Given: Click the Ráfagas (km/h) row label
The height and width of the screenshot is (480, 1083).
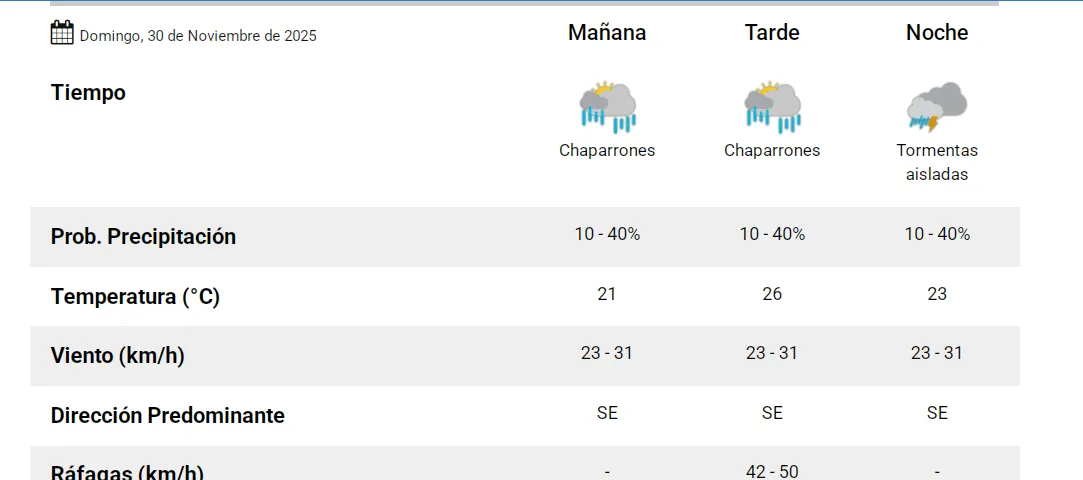Looking at the screenshot, I should click(127, 472).
